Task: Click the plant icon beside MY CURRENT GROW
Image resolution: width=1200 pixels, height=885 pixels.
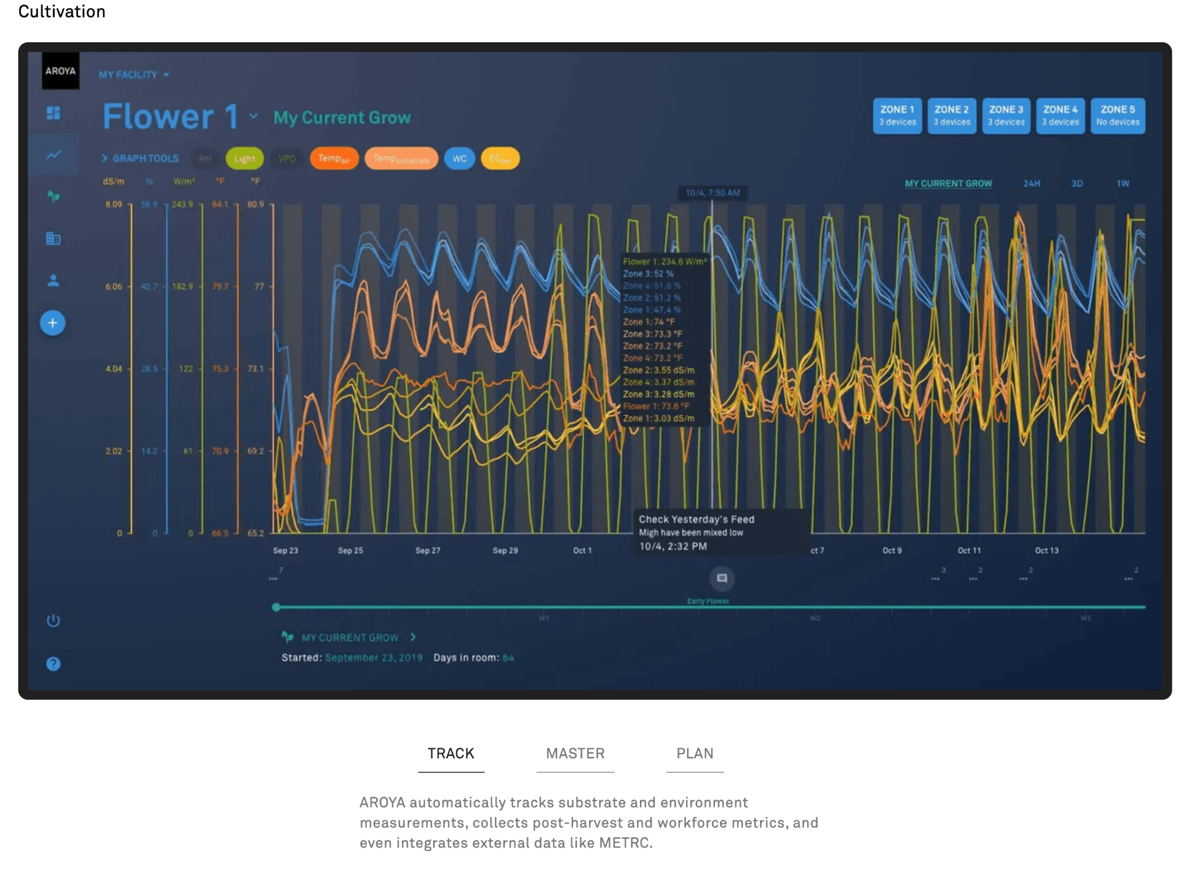Action: (288, 637)
